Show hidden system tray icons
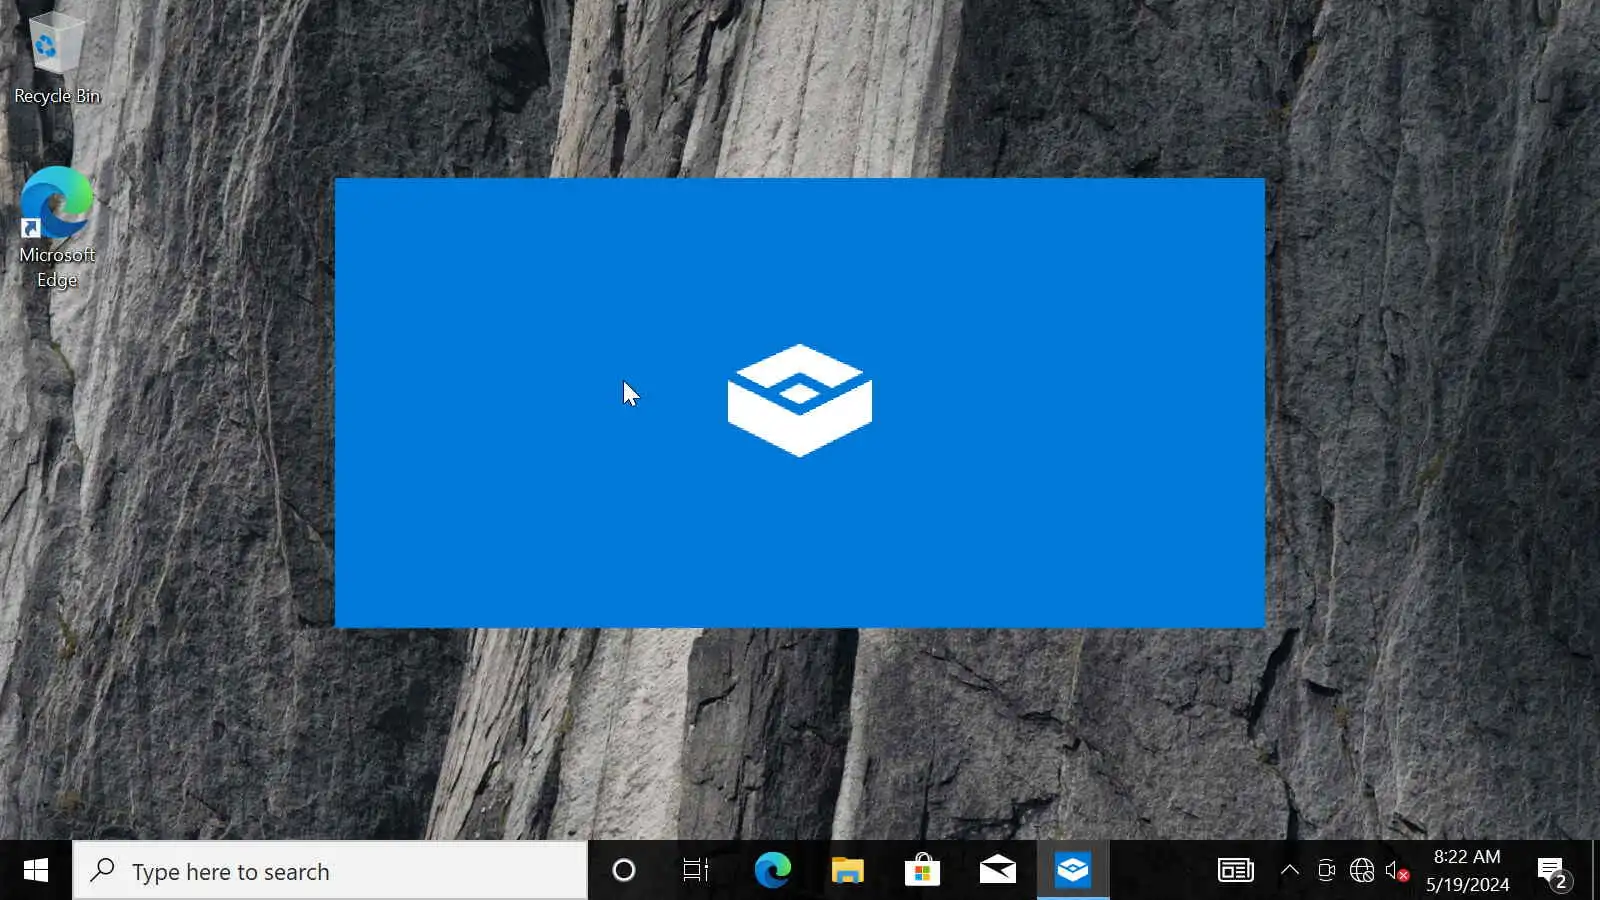The height and width of the screenshot is (900, 1600). click(1290, 871)
